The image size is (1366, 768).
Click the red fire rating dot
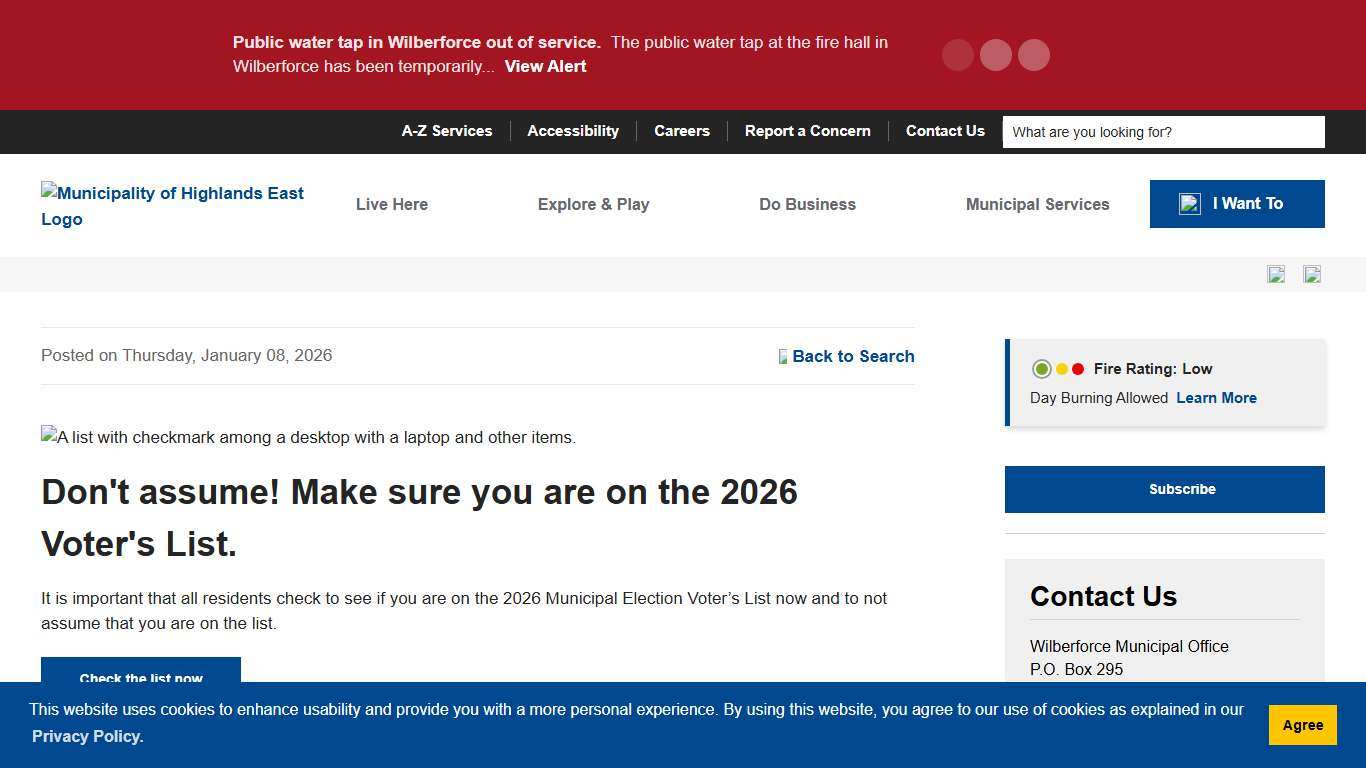[1077, 368]
